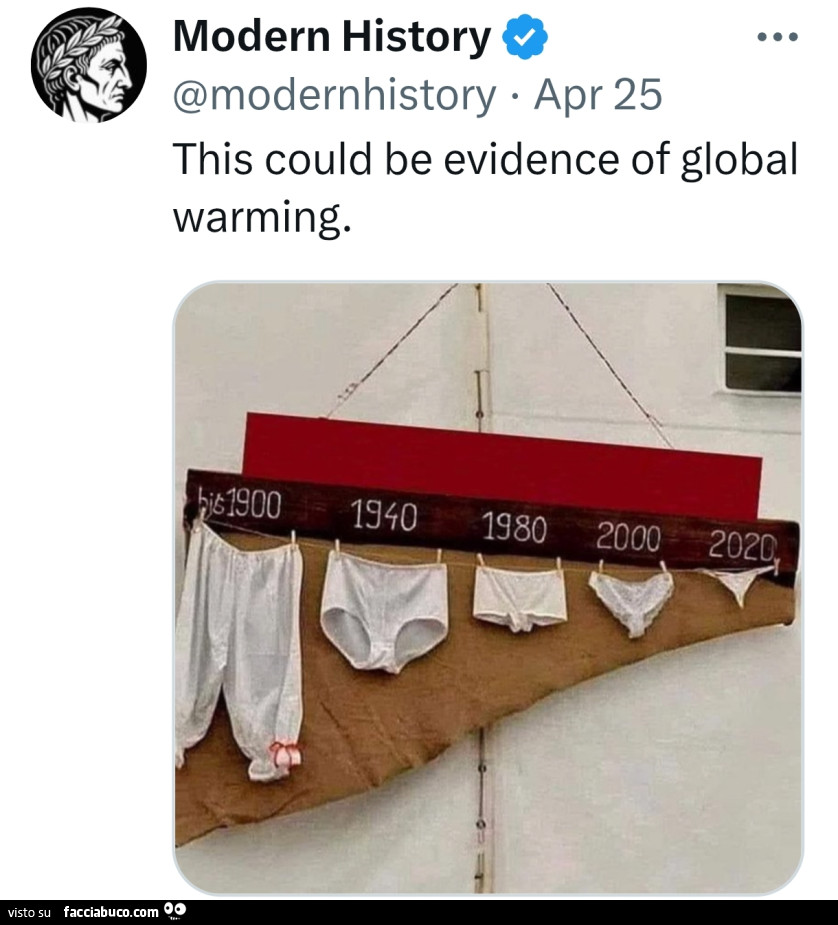838x925 pixels.
Task: Click the pink bow on the bloomers
Action: pos(285,752)
